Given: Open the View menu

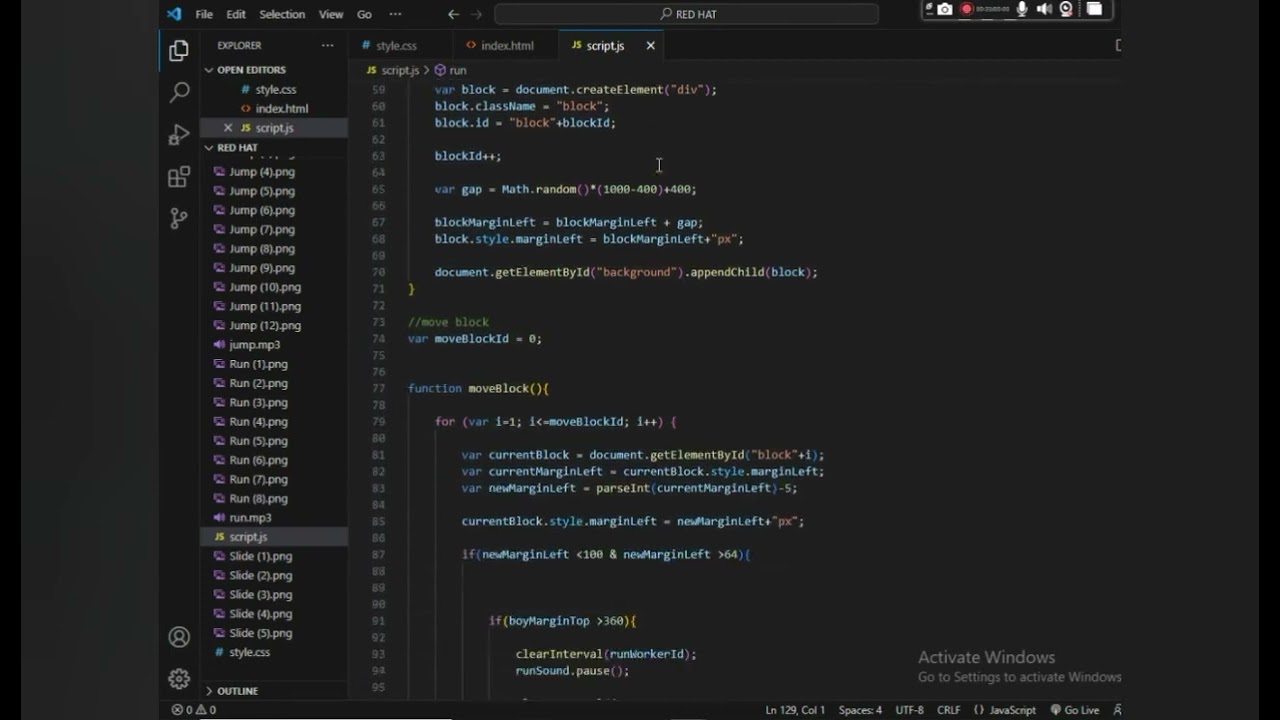Looking at the screenshot, I should click(x=331, y=14).
